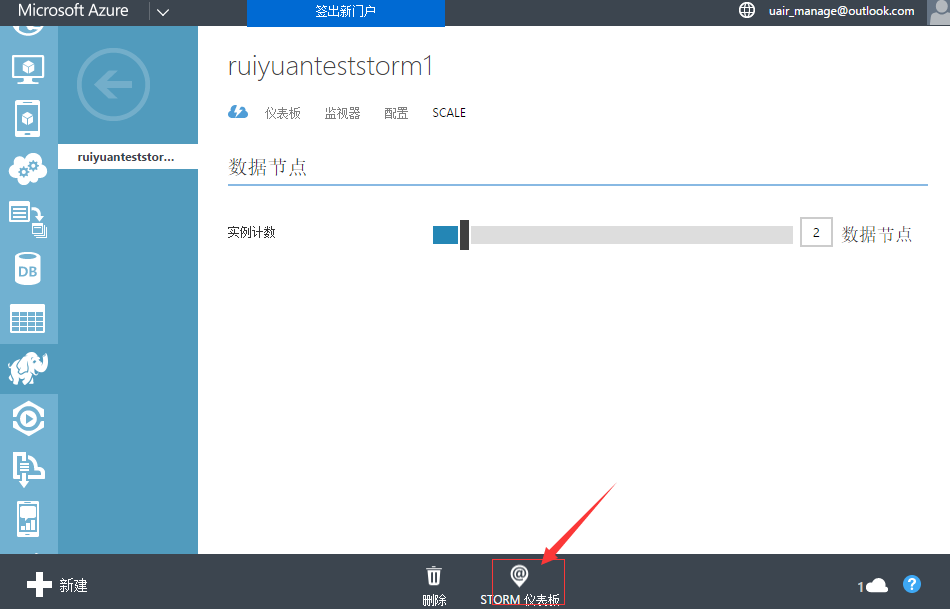Image resolution: width=950 pixels, height=609 pixels.
Task: Switch to the 配置 tab
Action: tap(396, 113)
